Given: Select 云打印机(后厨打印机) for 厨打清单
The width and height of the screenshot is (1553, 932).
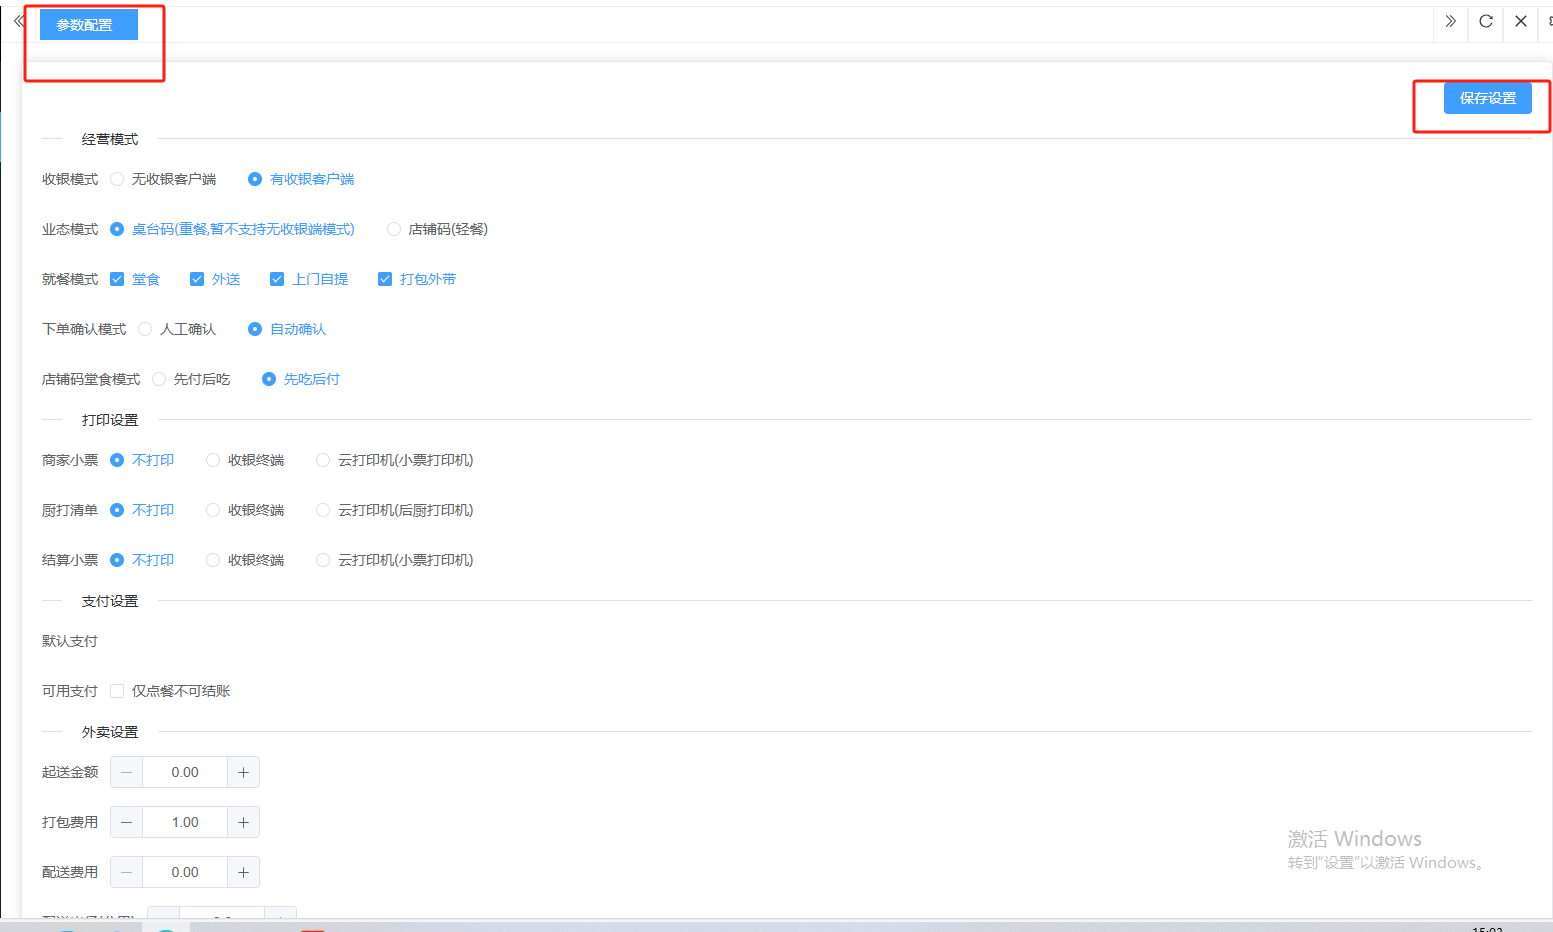Looking at the screenshot, I should (x=323, y=510).
